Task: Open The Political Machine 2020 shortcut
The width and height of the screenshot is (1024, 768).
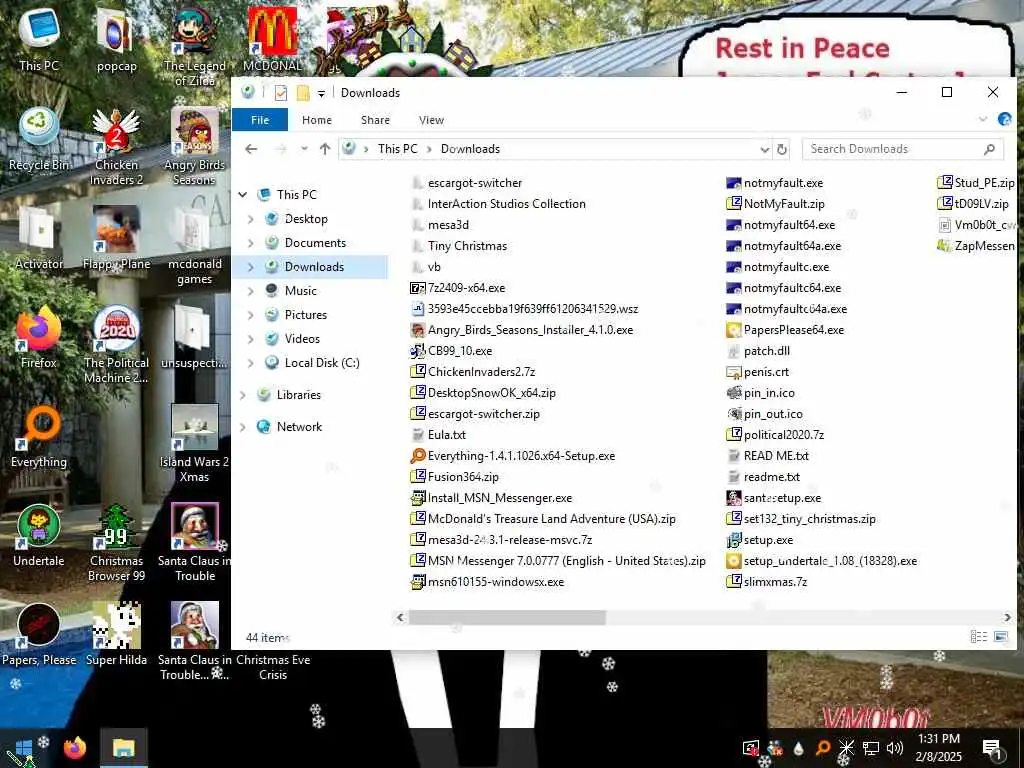Action: point(116,344)
